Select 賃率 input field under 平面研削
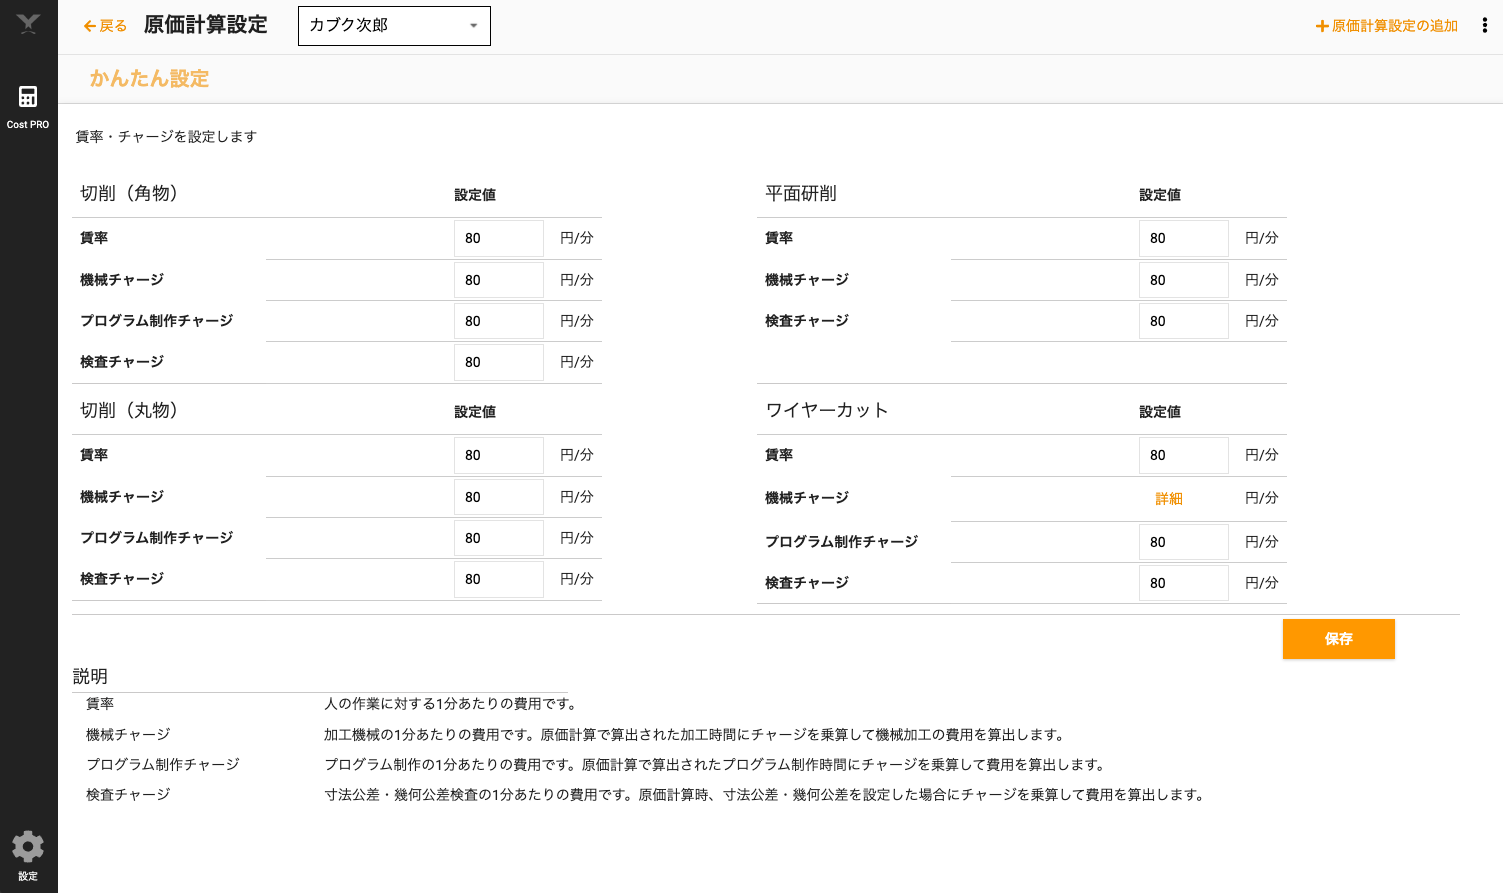The image size is (1503, 893). (x=1183, y=238)
